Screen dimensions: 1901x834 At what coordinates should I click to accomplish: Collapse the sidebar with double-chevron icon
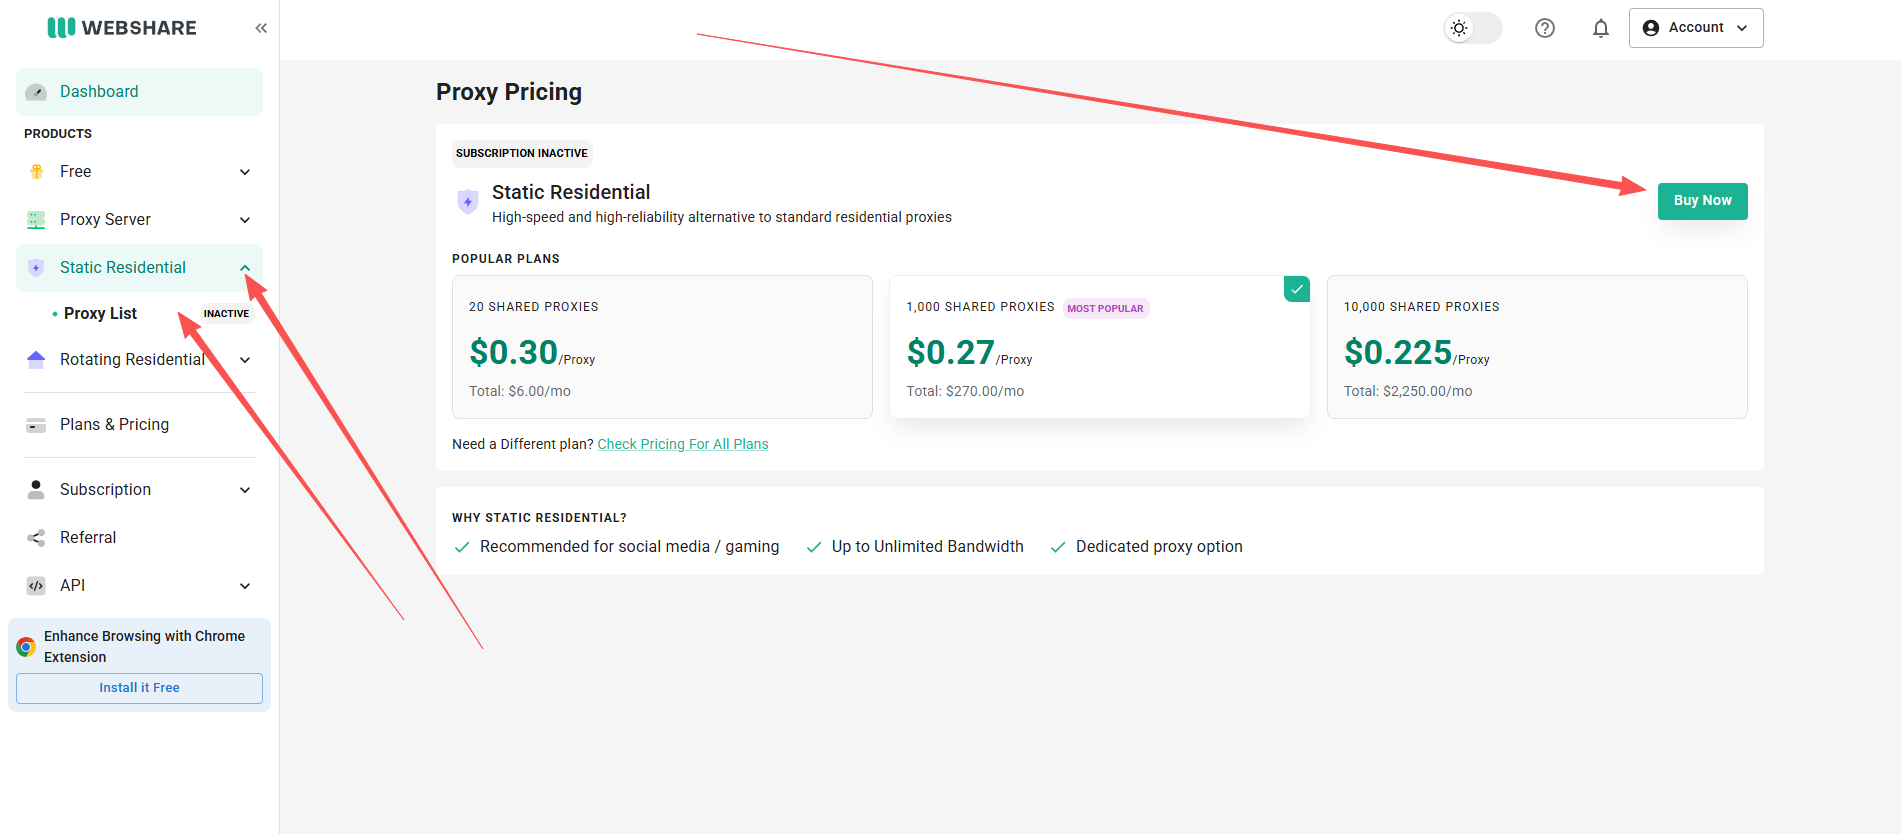(x=261, y=28)
